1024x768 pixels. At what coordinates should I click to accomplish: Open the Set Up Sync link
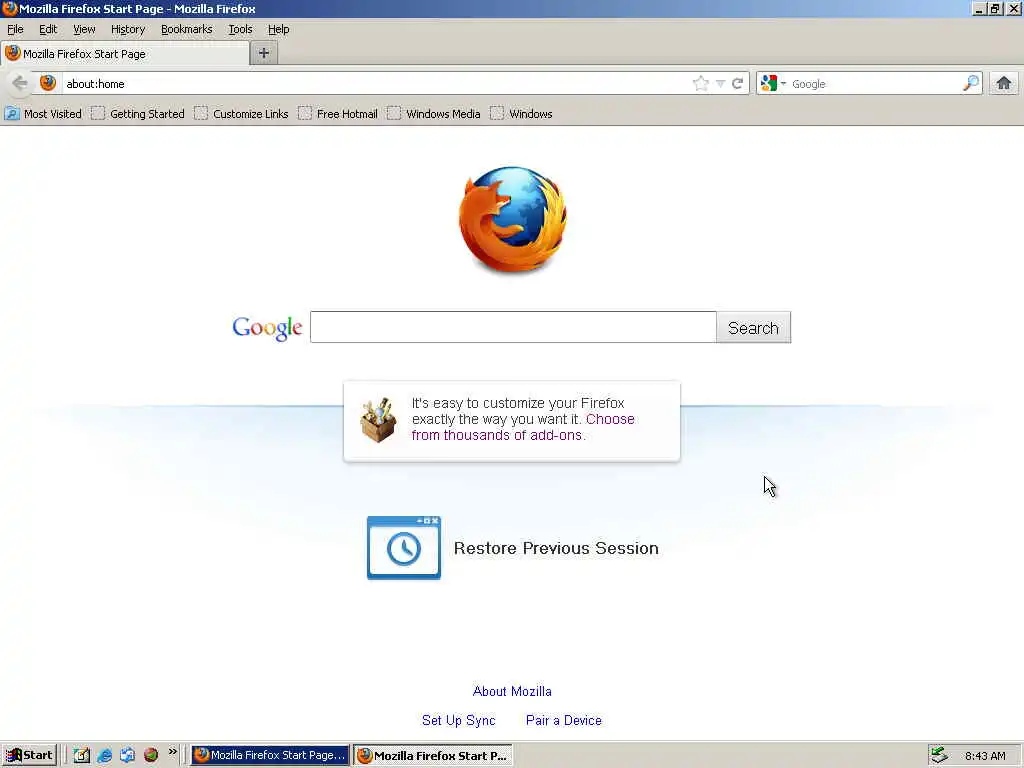(458, 720)
